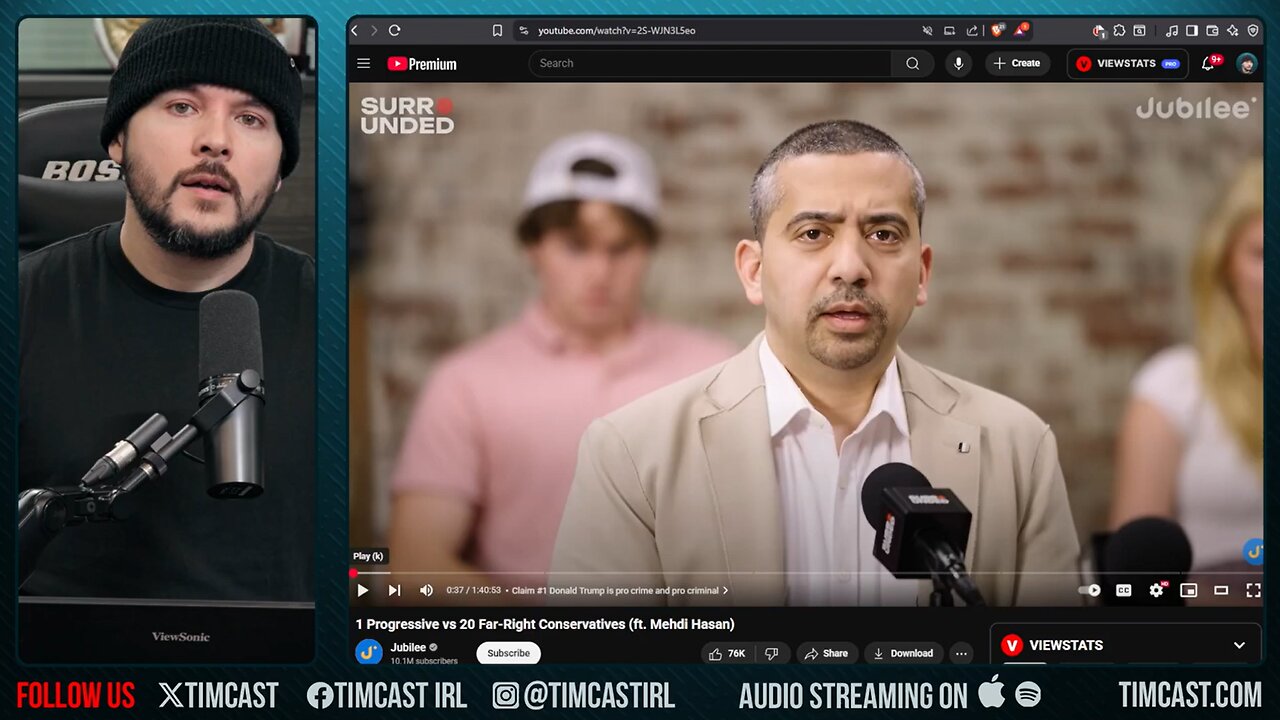The width and height of the screenshot is (1280, 720).
Task: Open the Brave Wallet icon
Action: click(1212, 31)
